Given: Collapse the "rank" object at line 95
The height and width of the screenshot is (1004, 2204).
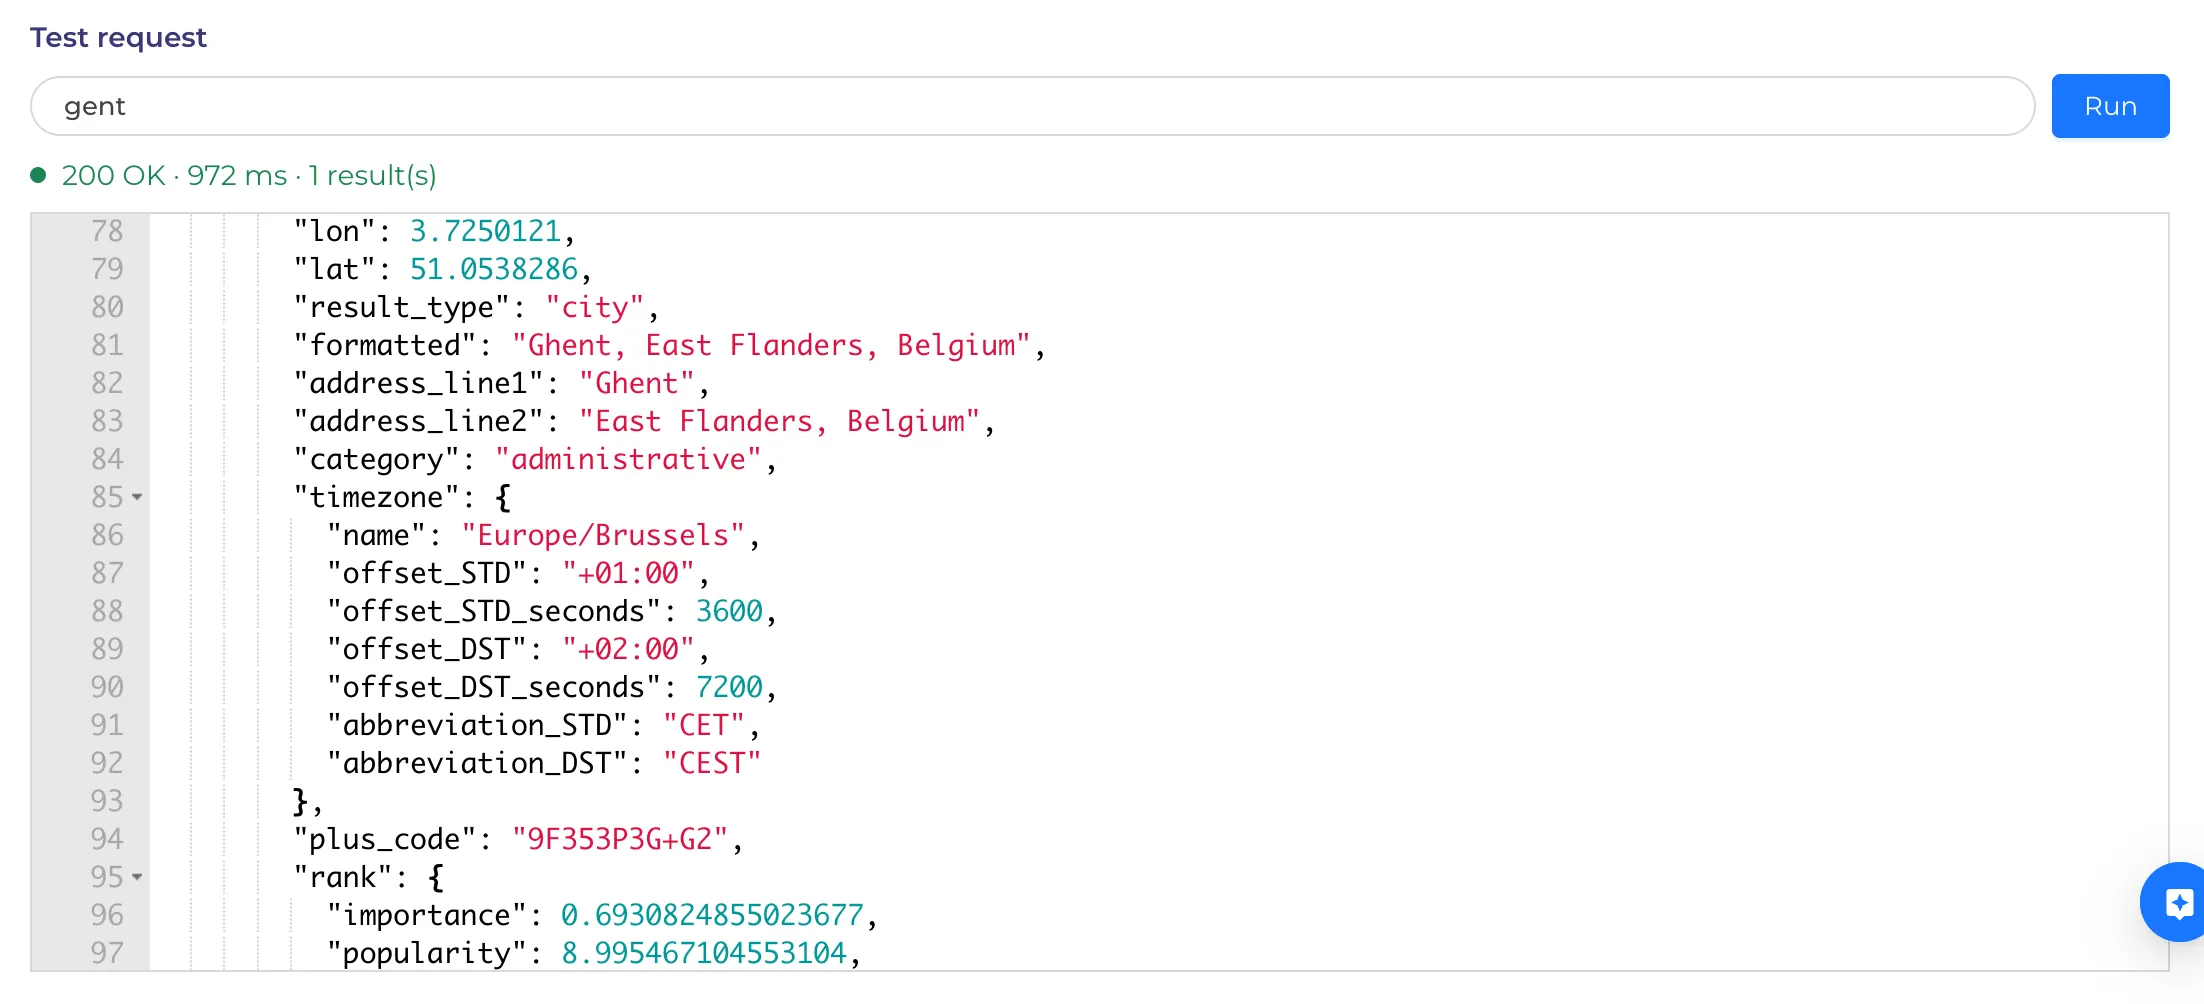Looking at the screenshot, I should (x=137, y=877).
